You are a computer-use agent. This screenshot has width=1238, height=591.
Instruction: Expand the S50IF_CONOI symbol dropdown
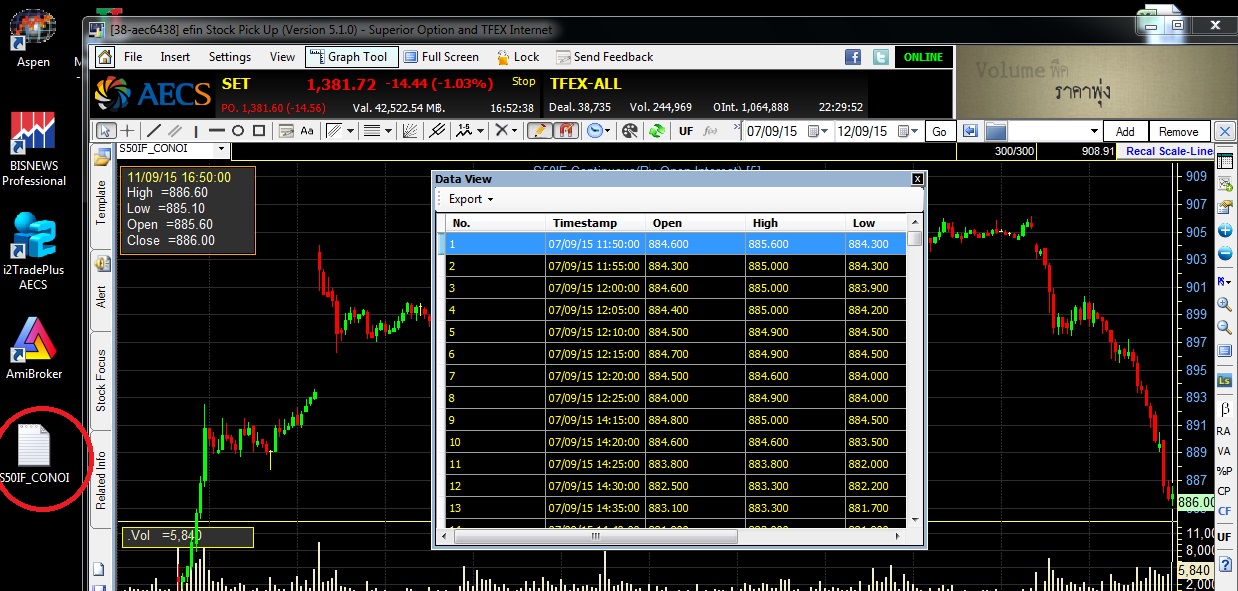click(x=222, y=149)
